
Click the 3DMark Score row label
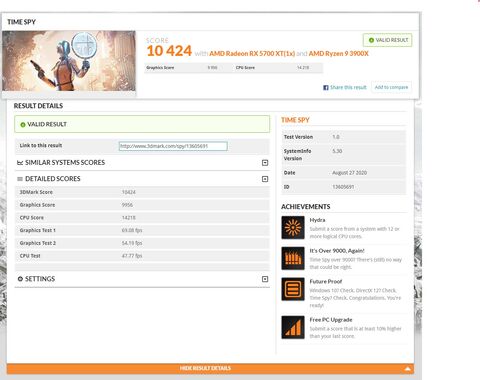(x=36, y=192)
